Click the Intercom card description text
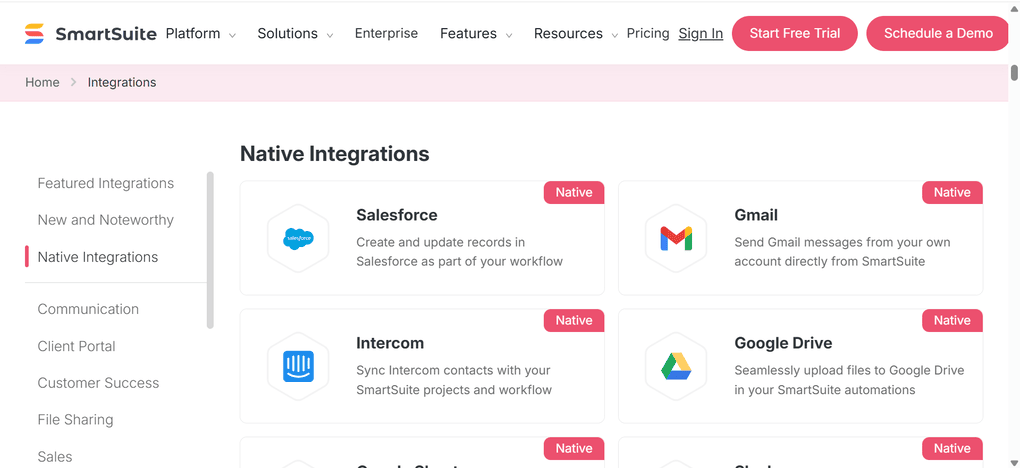1020x468 pixels. point(454,380)
